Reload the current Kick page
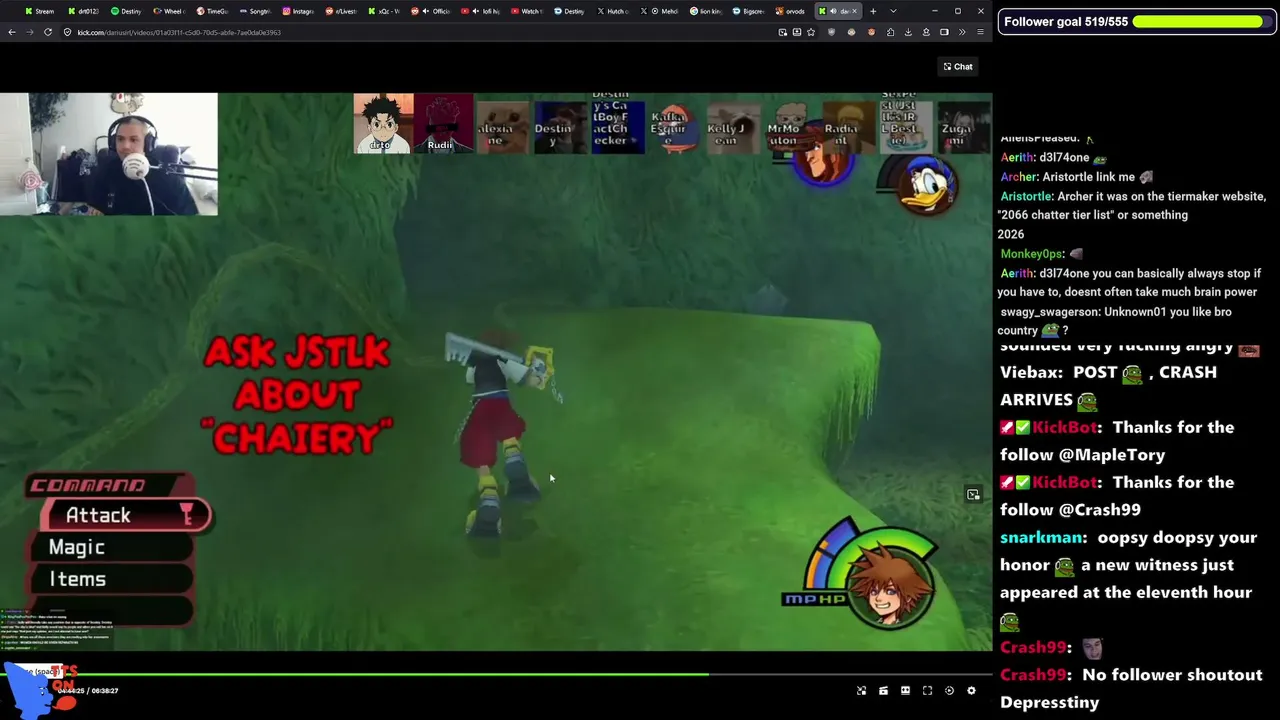This screenshot has width=1280, height=720. click(48, 32)
